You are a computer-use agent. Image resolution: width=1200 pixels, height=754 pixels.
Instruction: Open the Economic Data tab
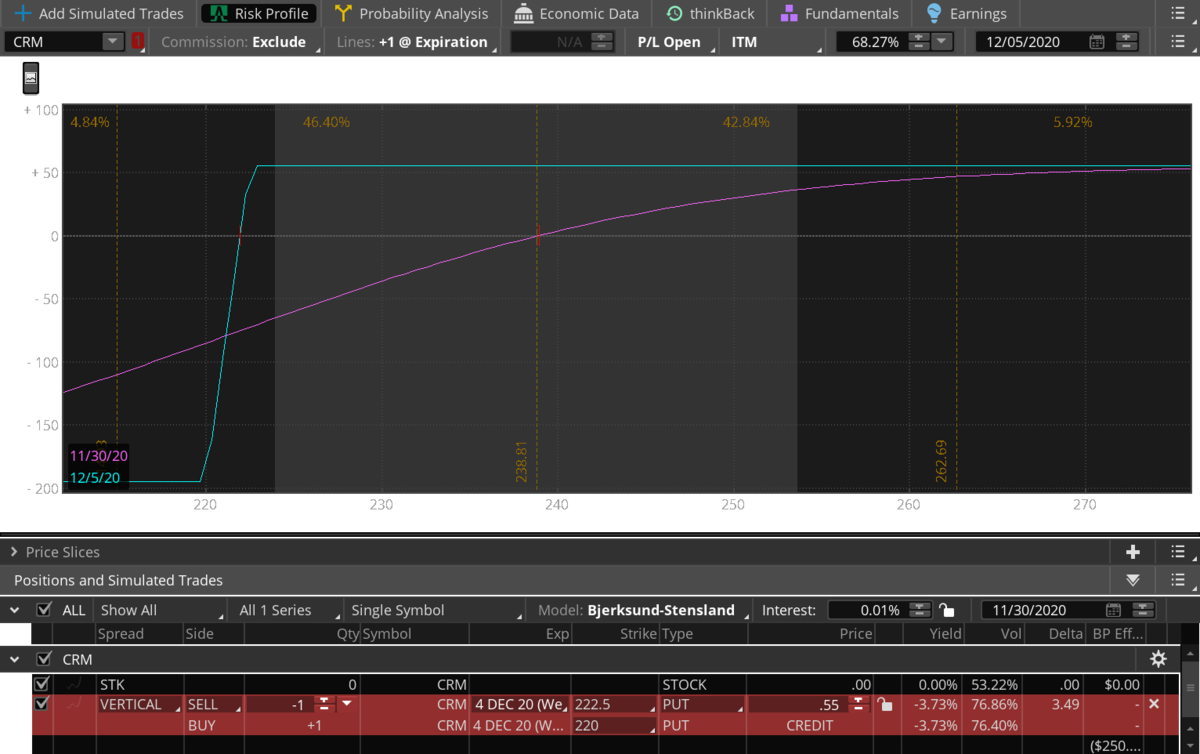click(x=576, y=14)
